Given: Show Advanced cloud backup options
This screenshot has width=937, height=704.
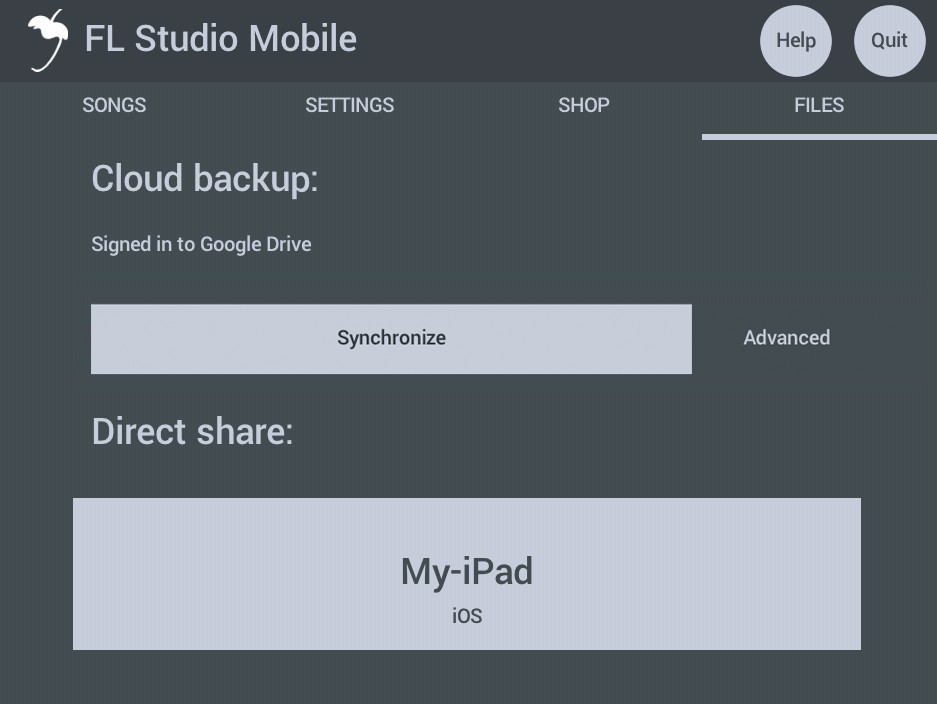Looking at the screenshot, I should [786, 338].
